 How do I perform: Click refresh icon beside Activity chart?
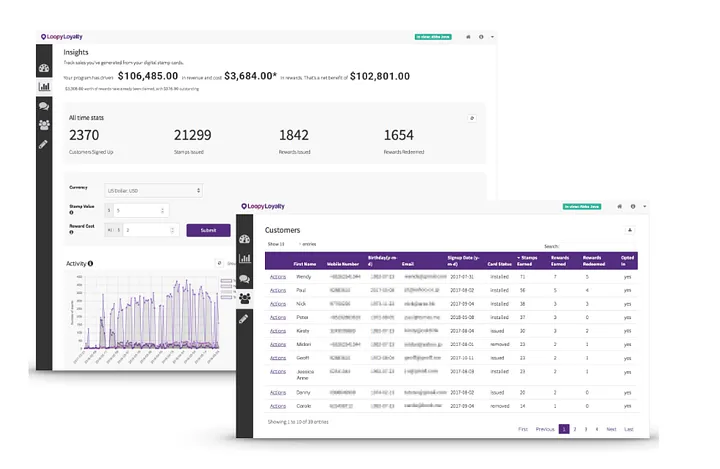(x=219, y=263)
